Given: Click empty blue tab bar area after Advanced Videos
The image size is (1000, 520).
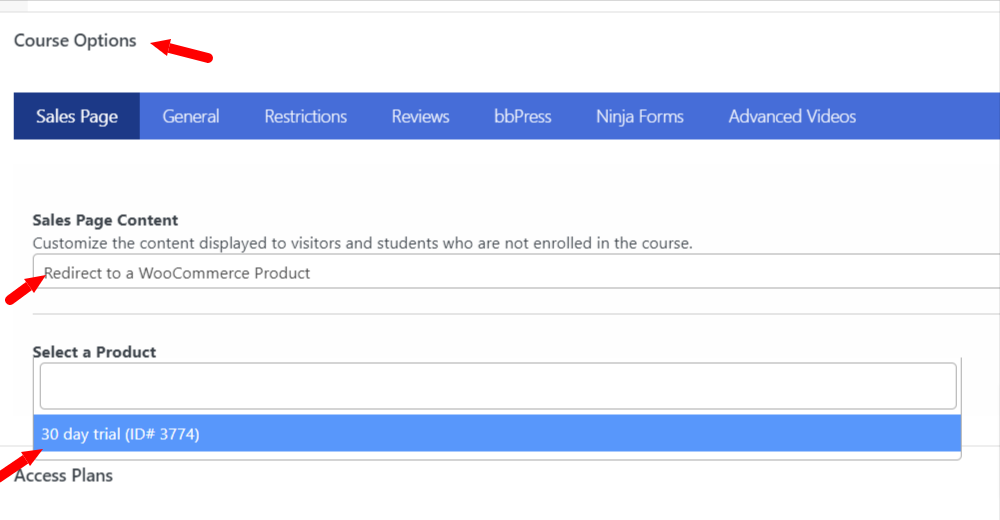Looking at the screenshot, I should click(939, 116).
